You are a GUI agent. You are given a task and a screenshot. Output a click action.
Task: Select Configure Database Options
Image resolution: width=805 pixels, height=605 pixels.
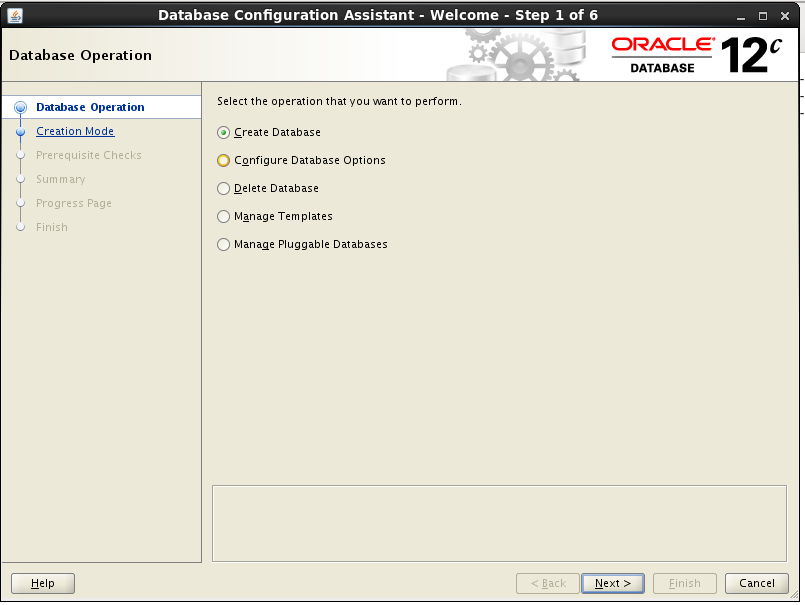pyautogui.click(x=223, y=160)
